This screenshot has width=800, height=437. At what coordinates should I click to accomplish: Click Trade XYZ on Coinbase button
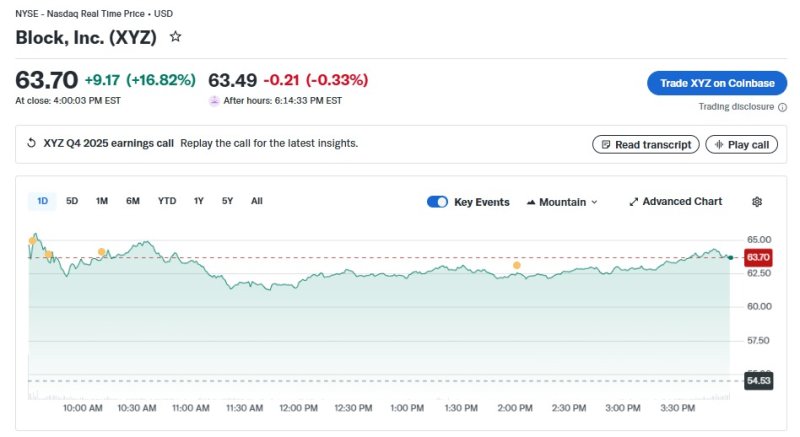tap(717, 83)
